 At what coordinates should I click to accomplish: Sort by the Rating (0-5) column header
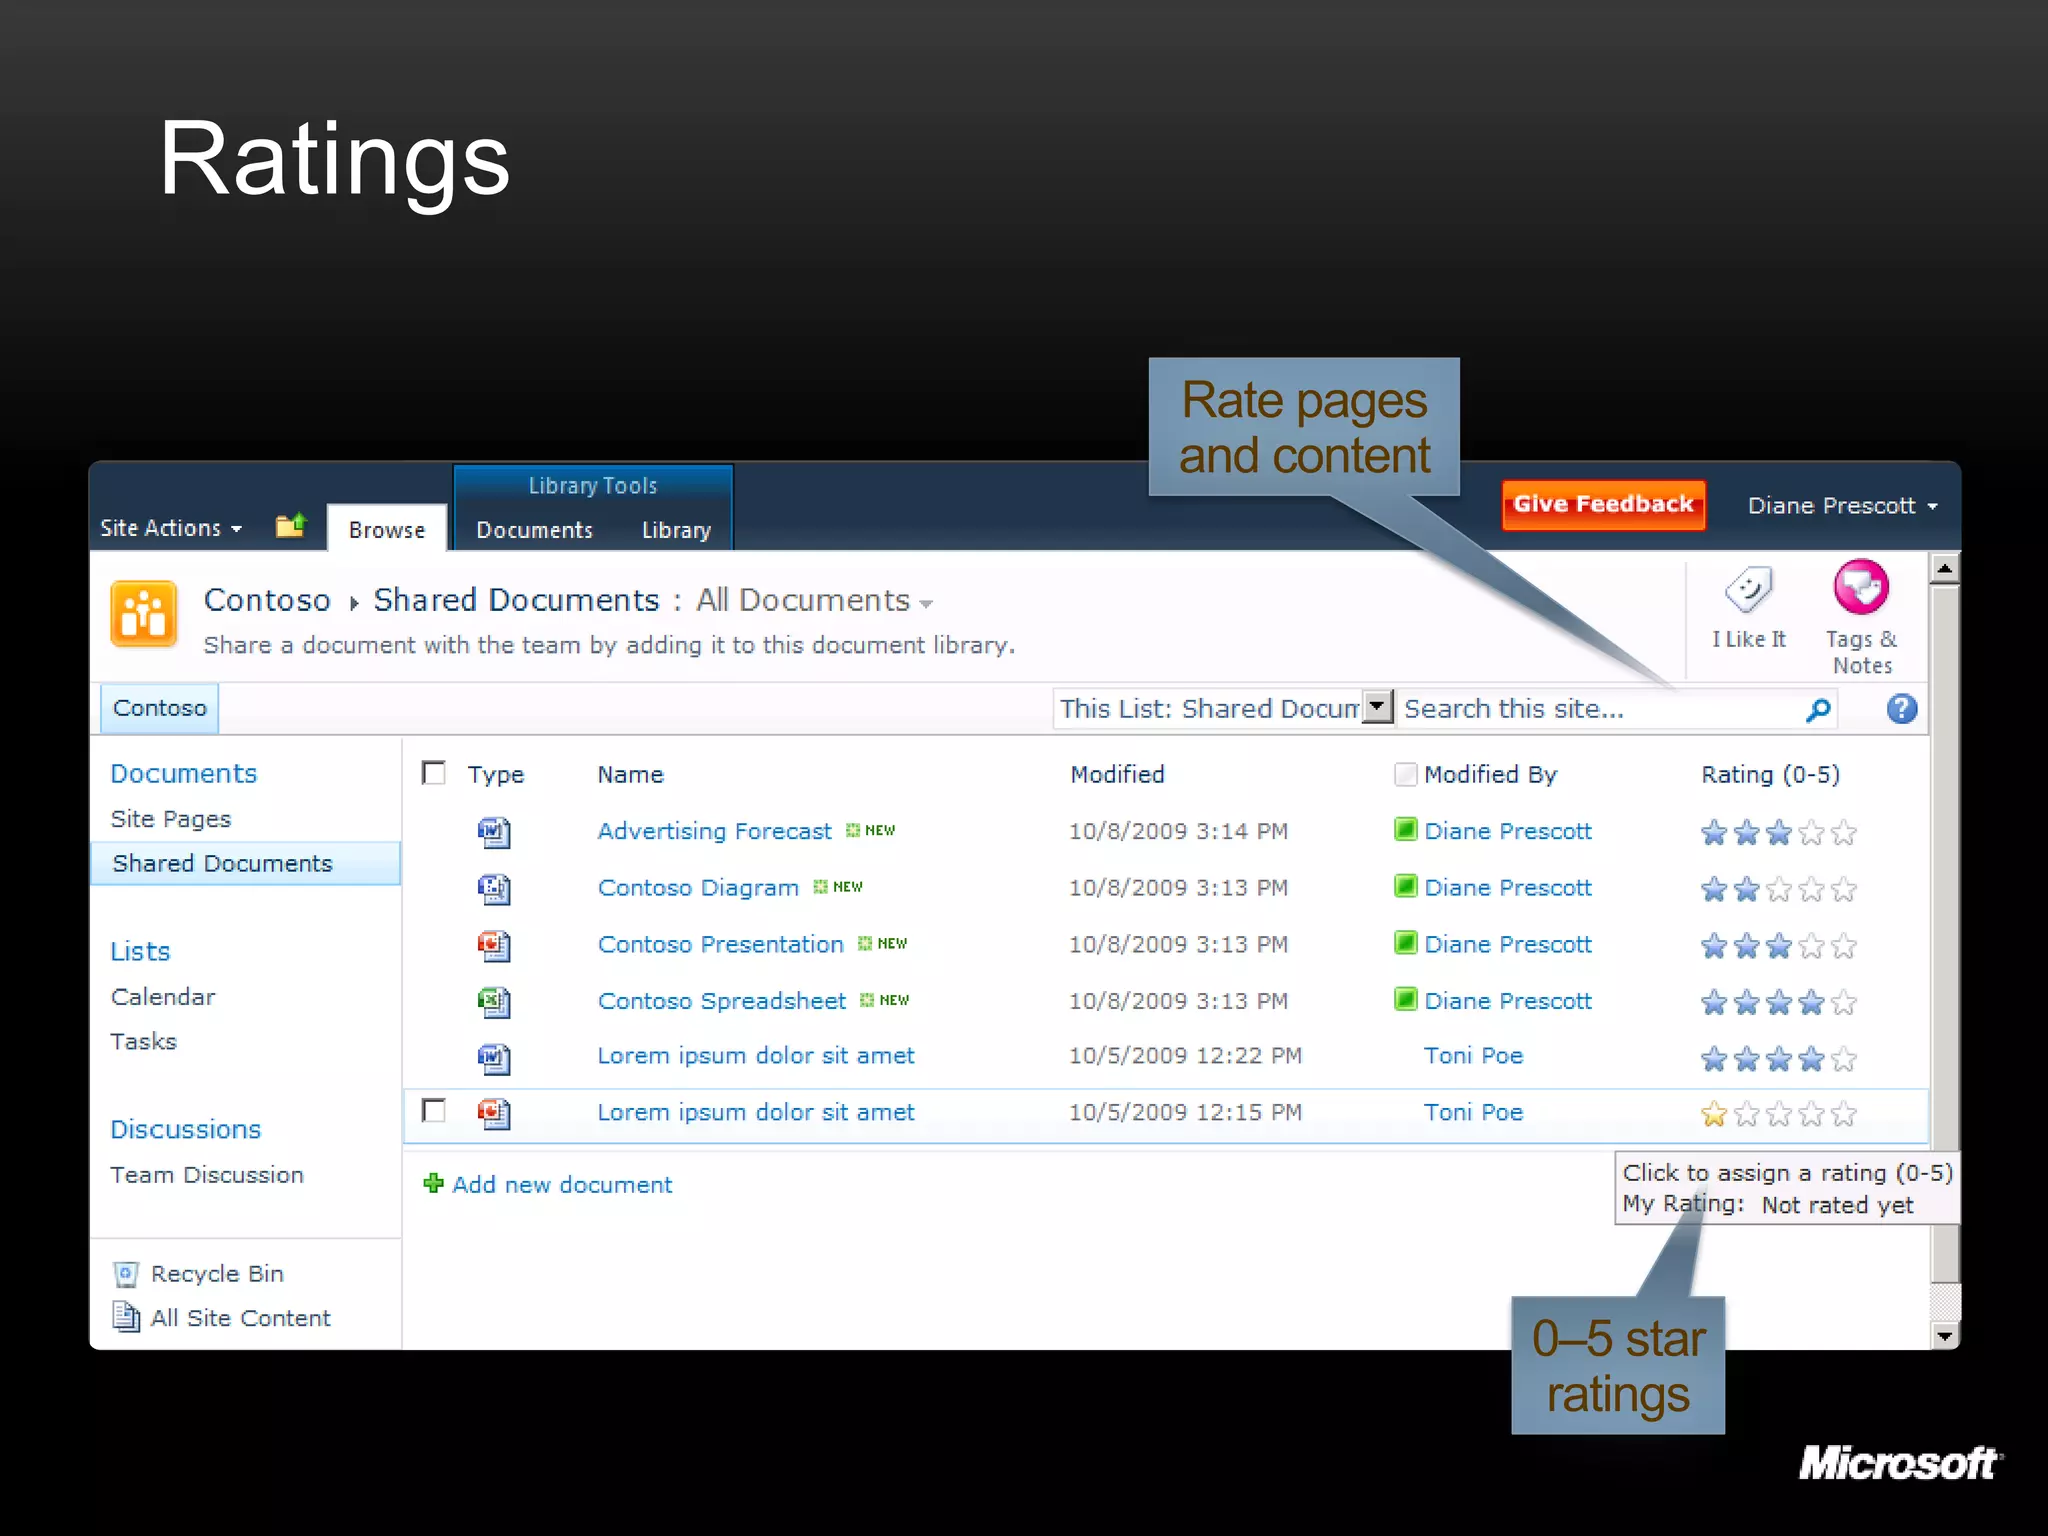1770,775
